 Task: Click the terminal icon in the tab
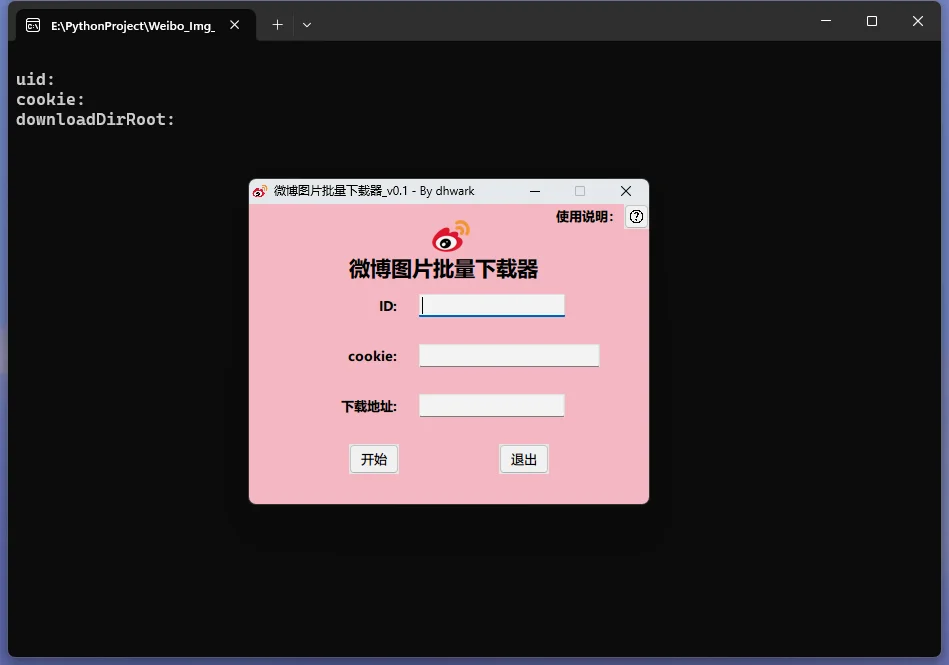coord(33,25)
